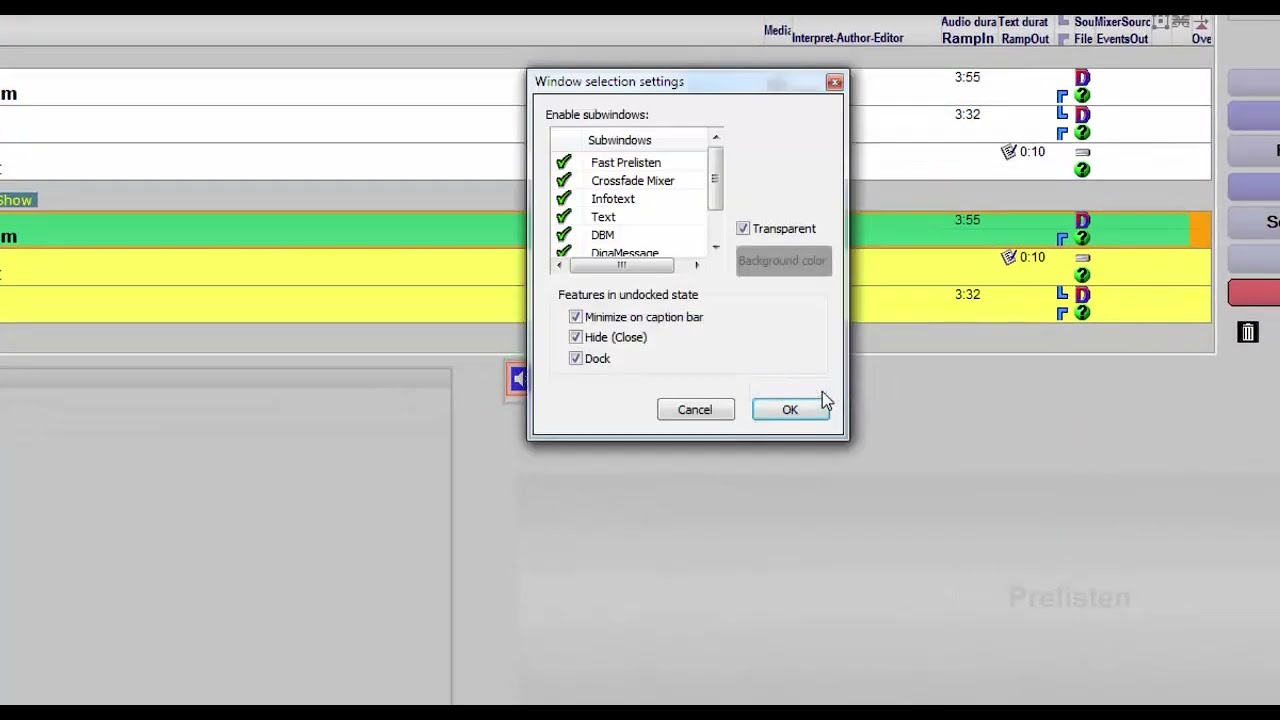Click the trash can icon

click(x=1247, y=332)
